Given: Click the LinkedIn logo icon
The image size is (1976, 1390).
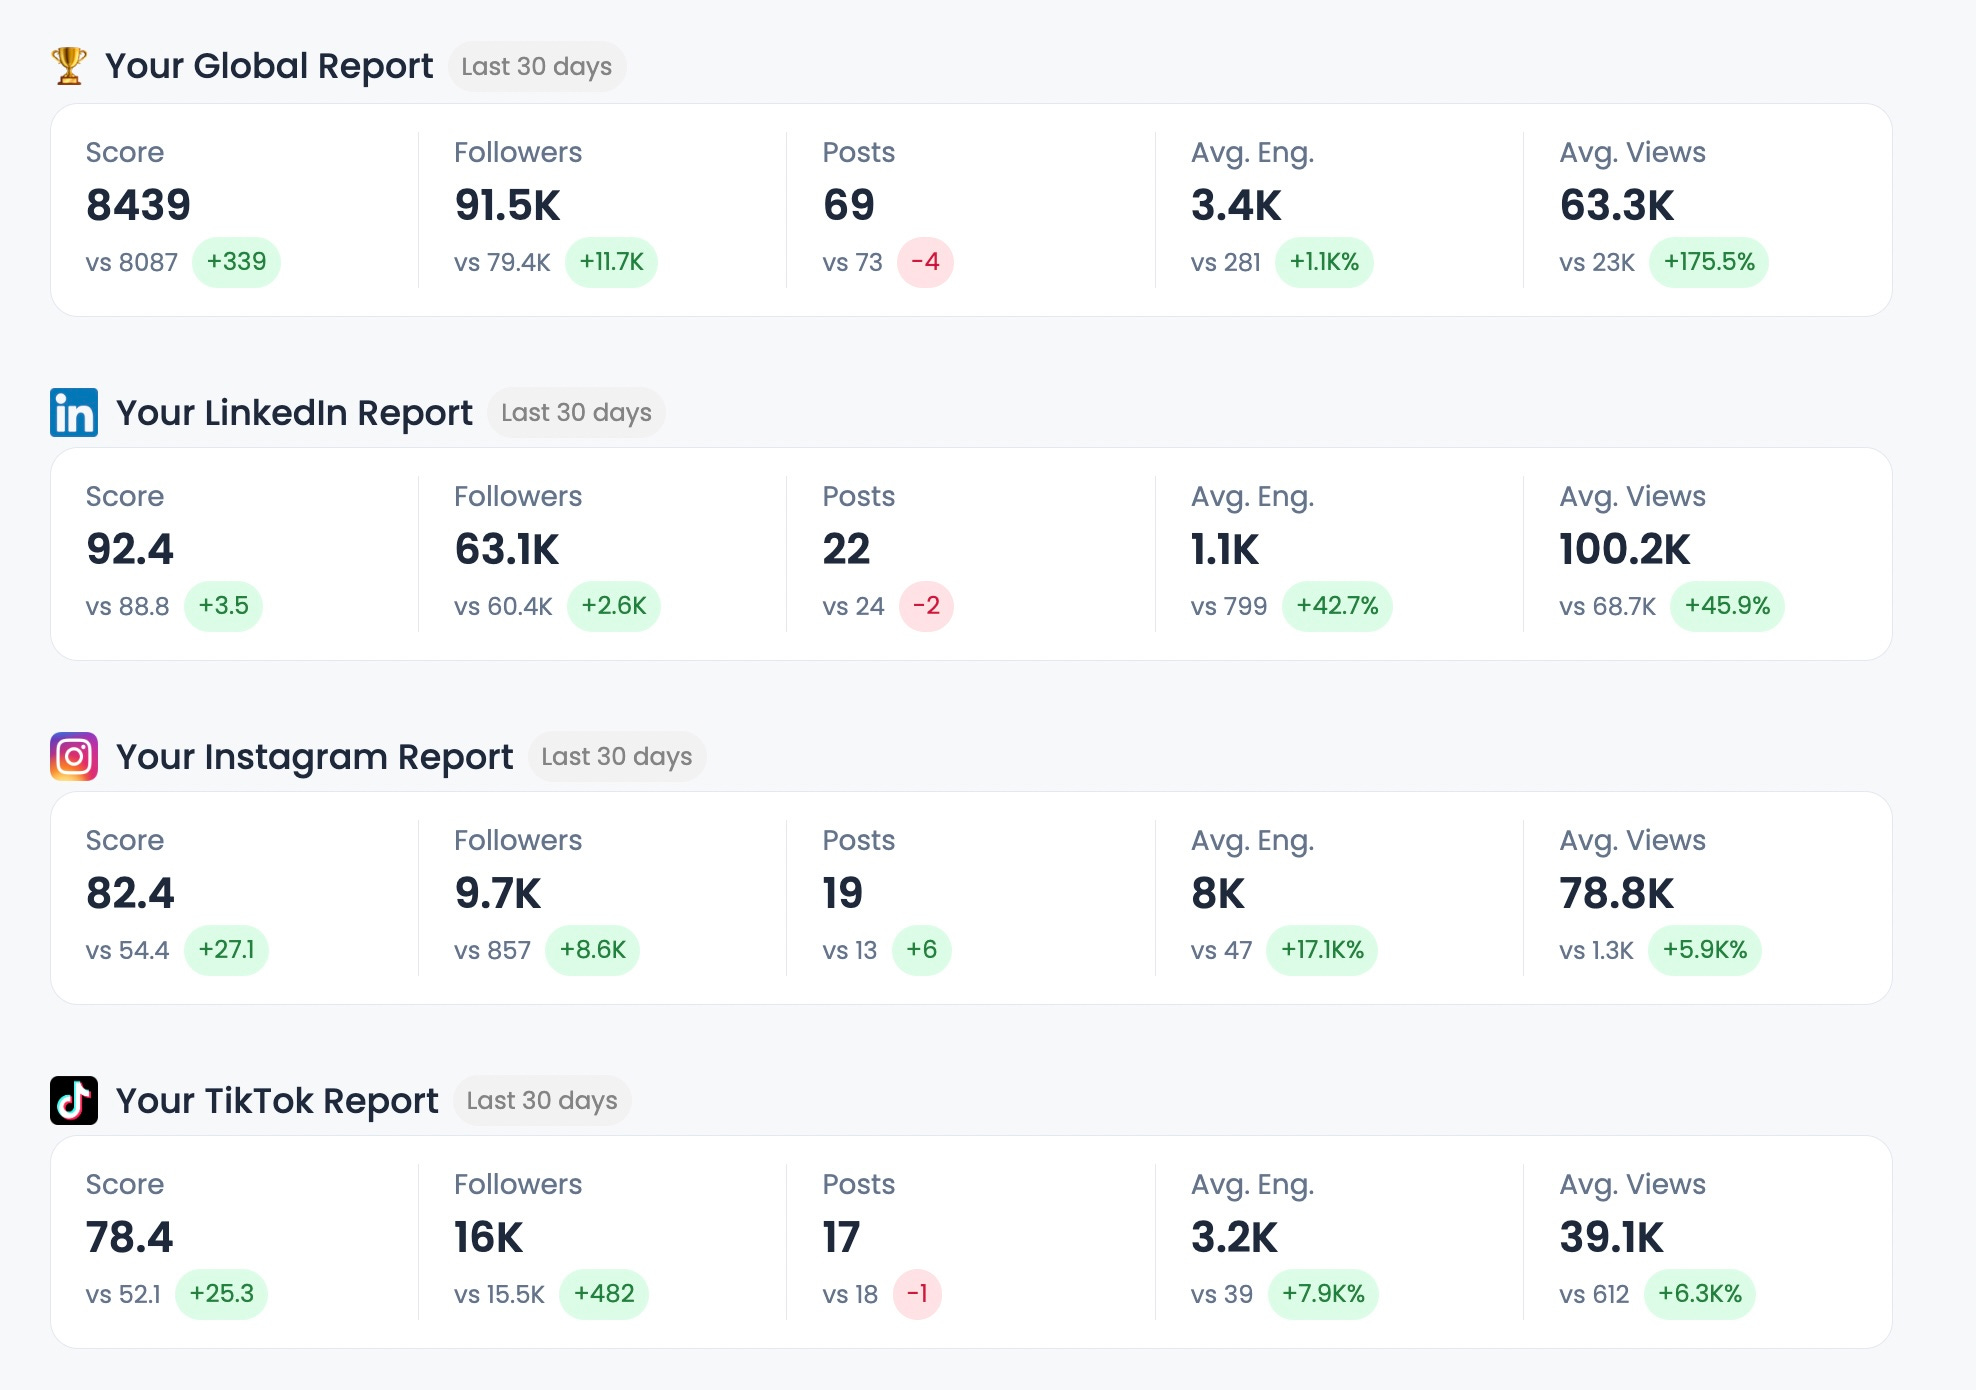Looking at the screenshot, I should [74, 412].
